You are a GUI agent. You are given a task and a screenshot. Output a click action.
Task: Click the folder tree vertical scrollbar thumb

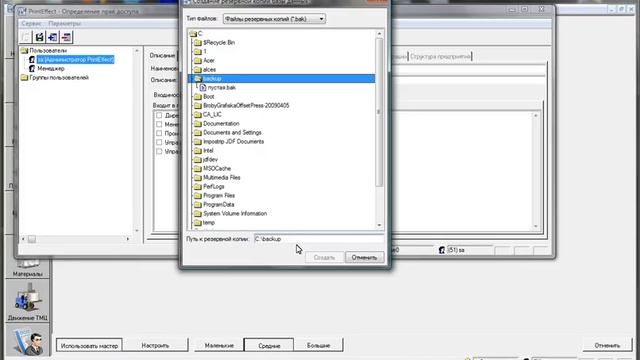pos(379,112)
